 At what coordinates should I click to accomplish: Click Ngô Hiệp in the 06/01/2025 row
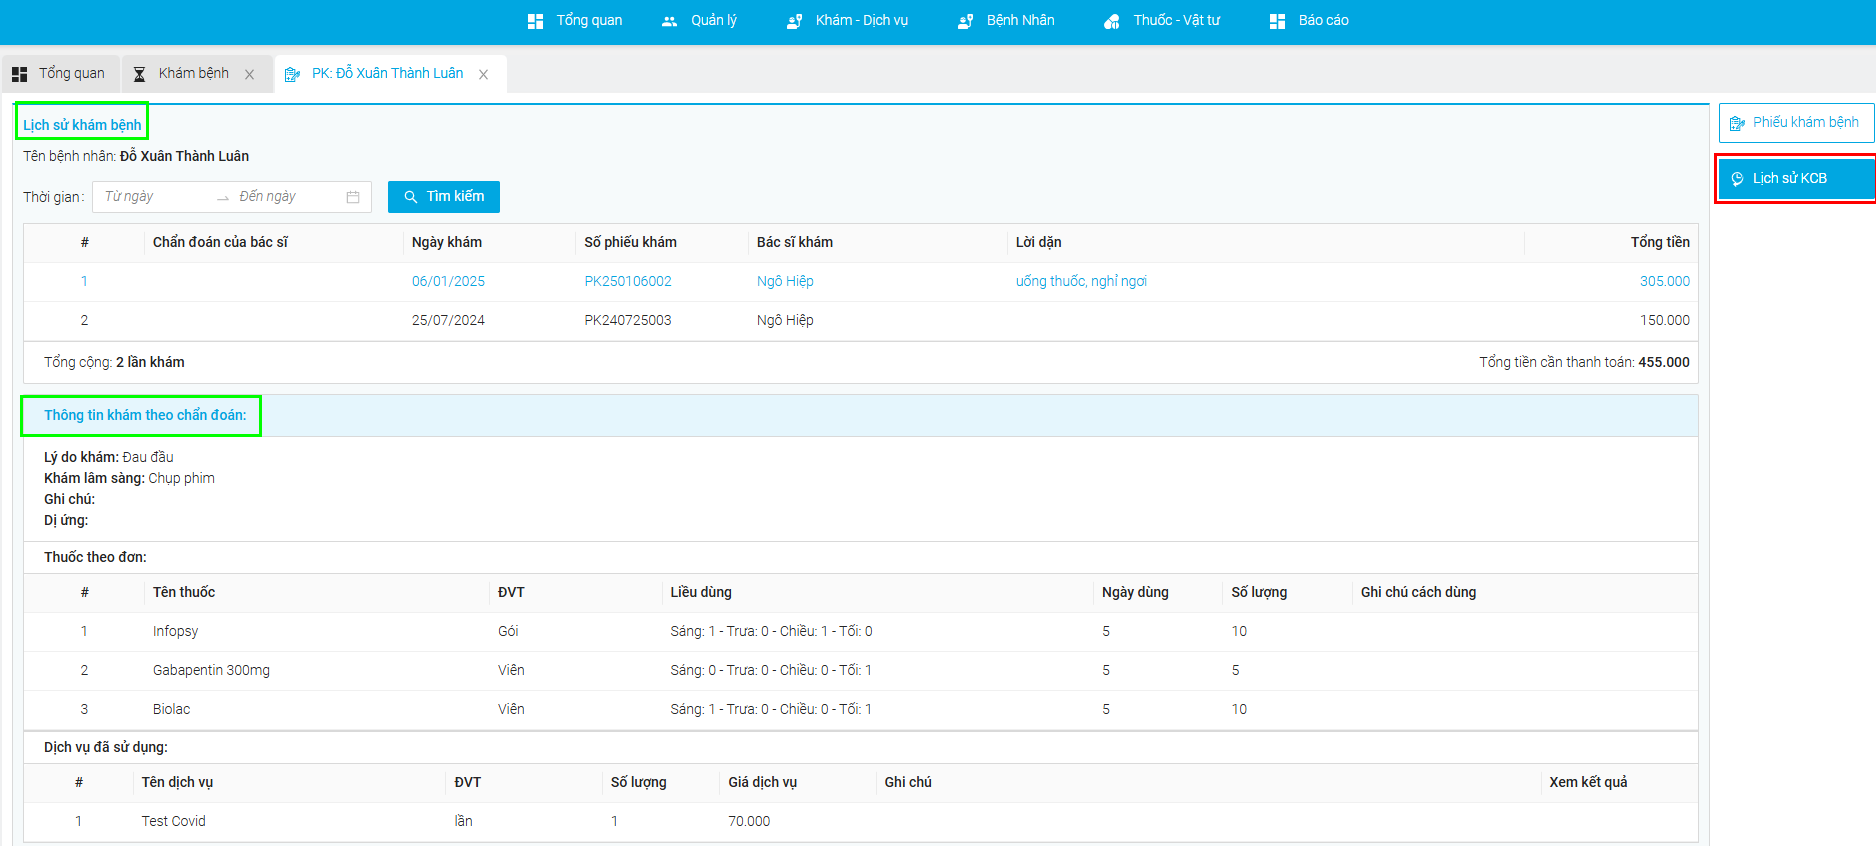[785, 282]
